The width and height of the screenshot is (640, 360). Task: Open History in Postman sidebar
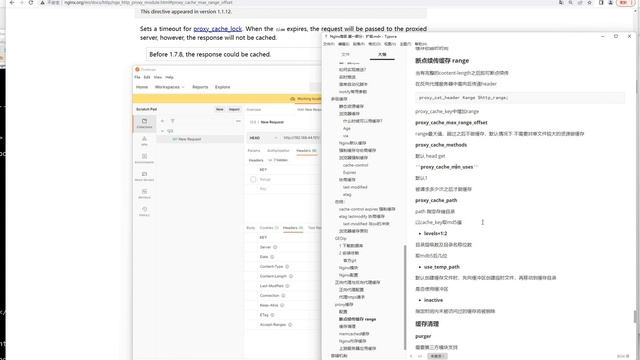point(144,211)
